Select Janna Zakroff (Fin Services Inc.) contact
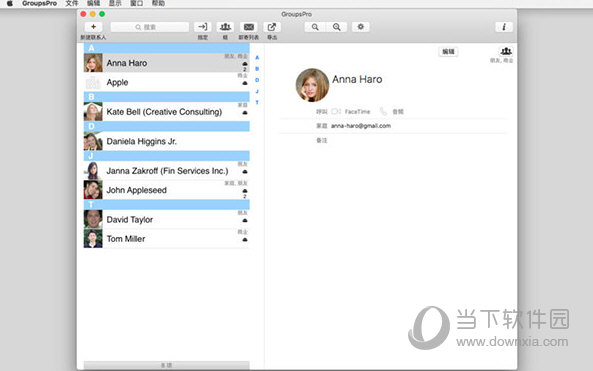 pyautogui.click(x=166, y=171)
